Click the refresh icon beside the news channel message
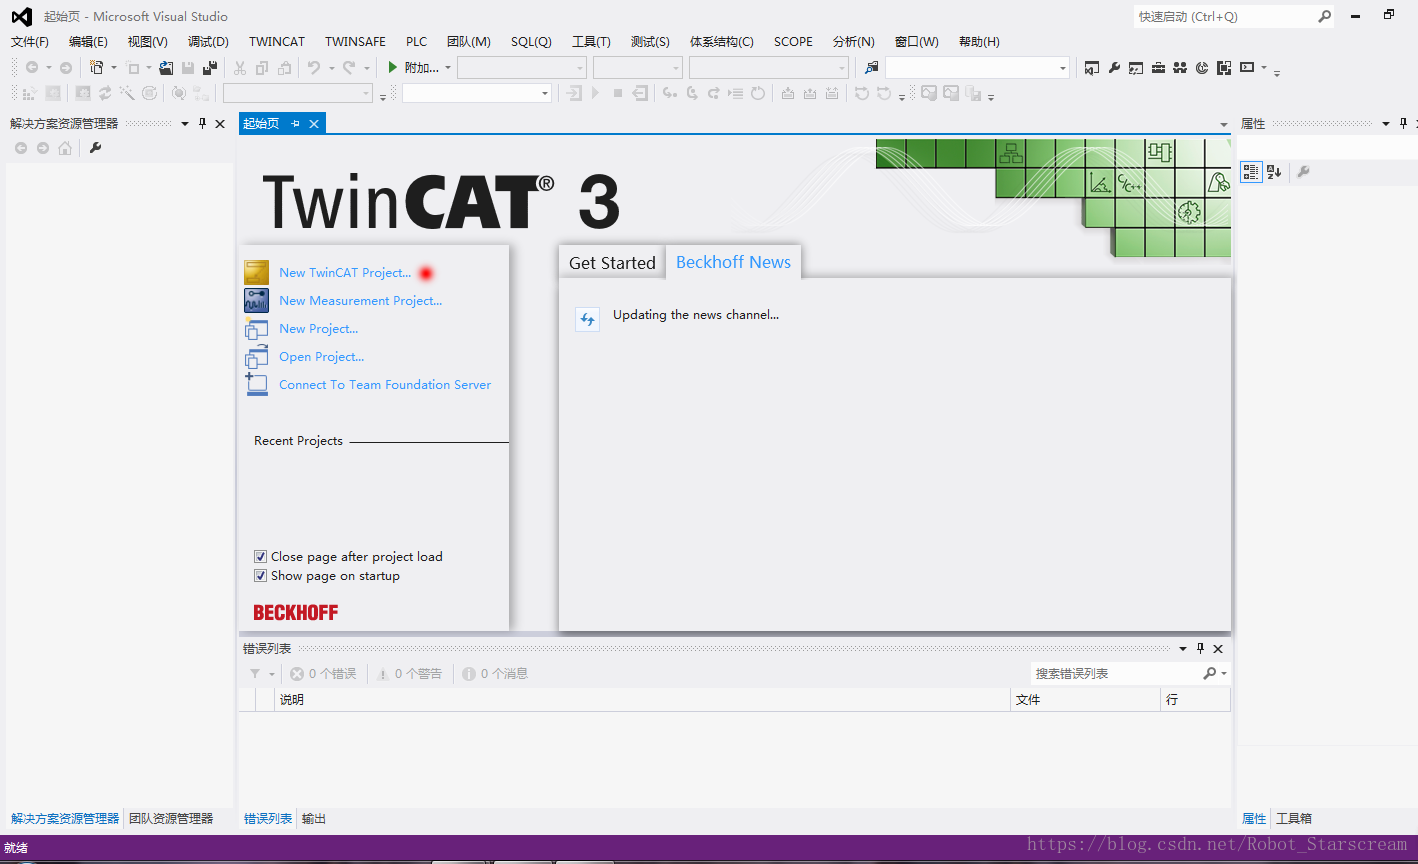This screenshot has width=1418, height=864. click(x=588, y=319)
